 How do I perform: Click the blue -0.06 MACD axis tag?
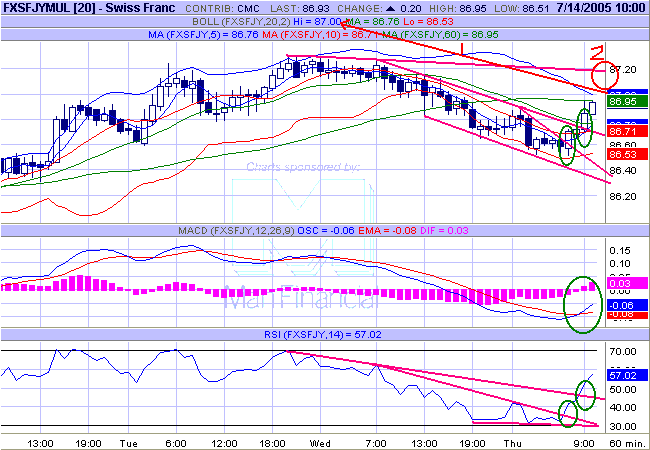(626, 306)
